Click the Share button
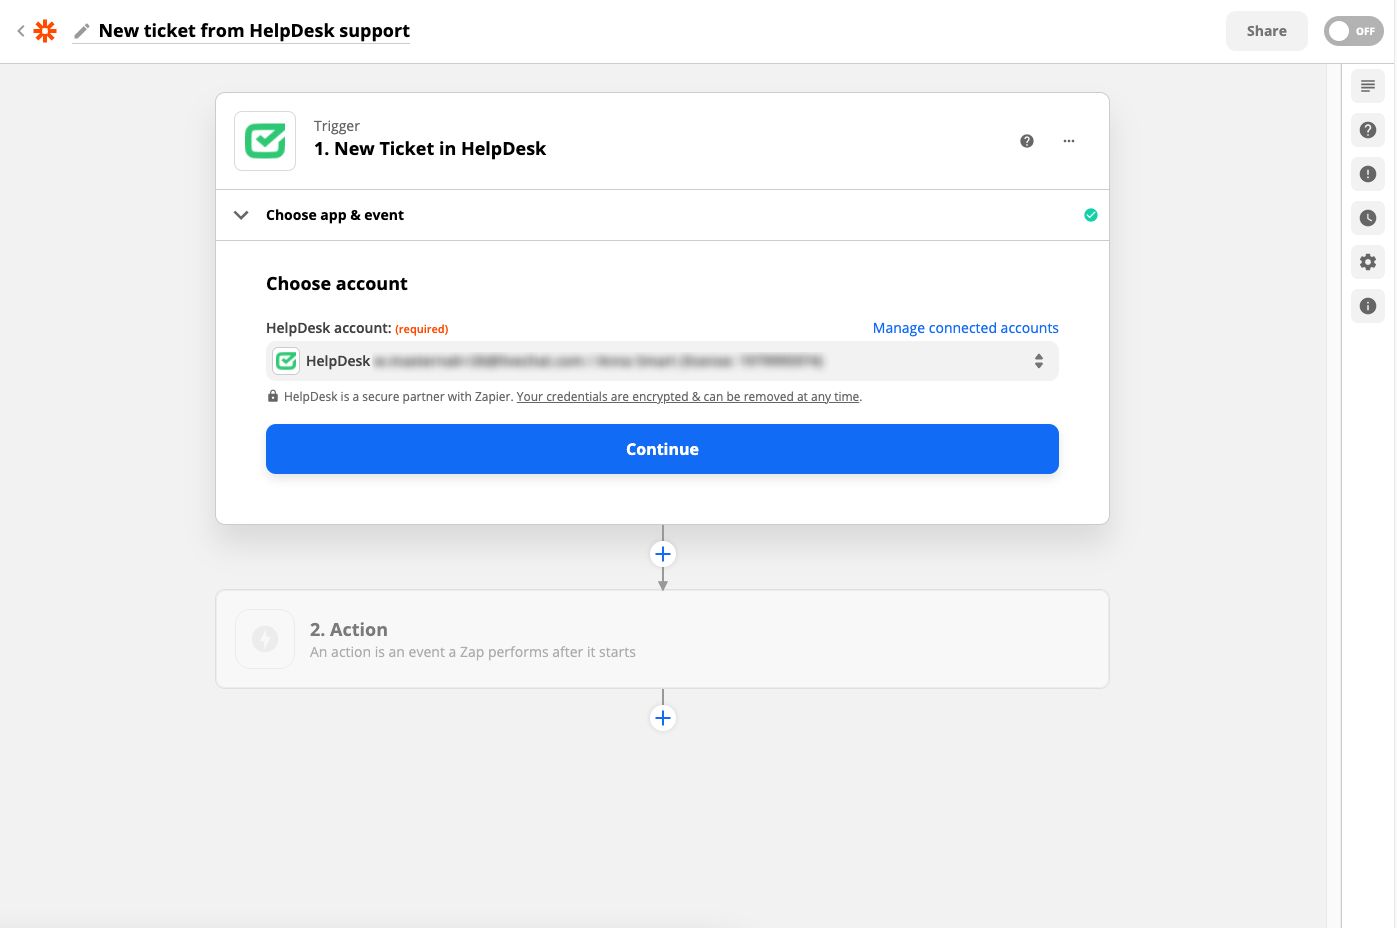 [1266, 31]
